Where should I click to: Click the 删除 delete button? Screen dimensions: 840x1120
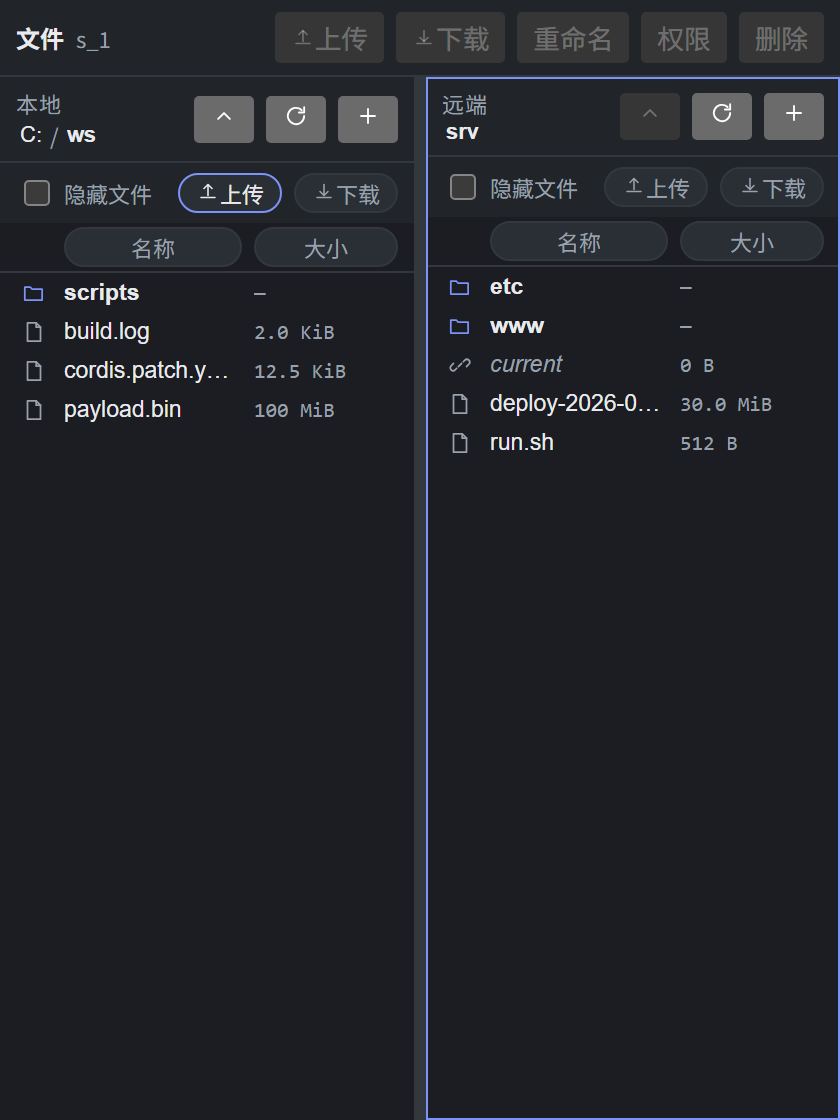tap(781, 38)
